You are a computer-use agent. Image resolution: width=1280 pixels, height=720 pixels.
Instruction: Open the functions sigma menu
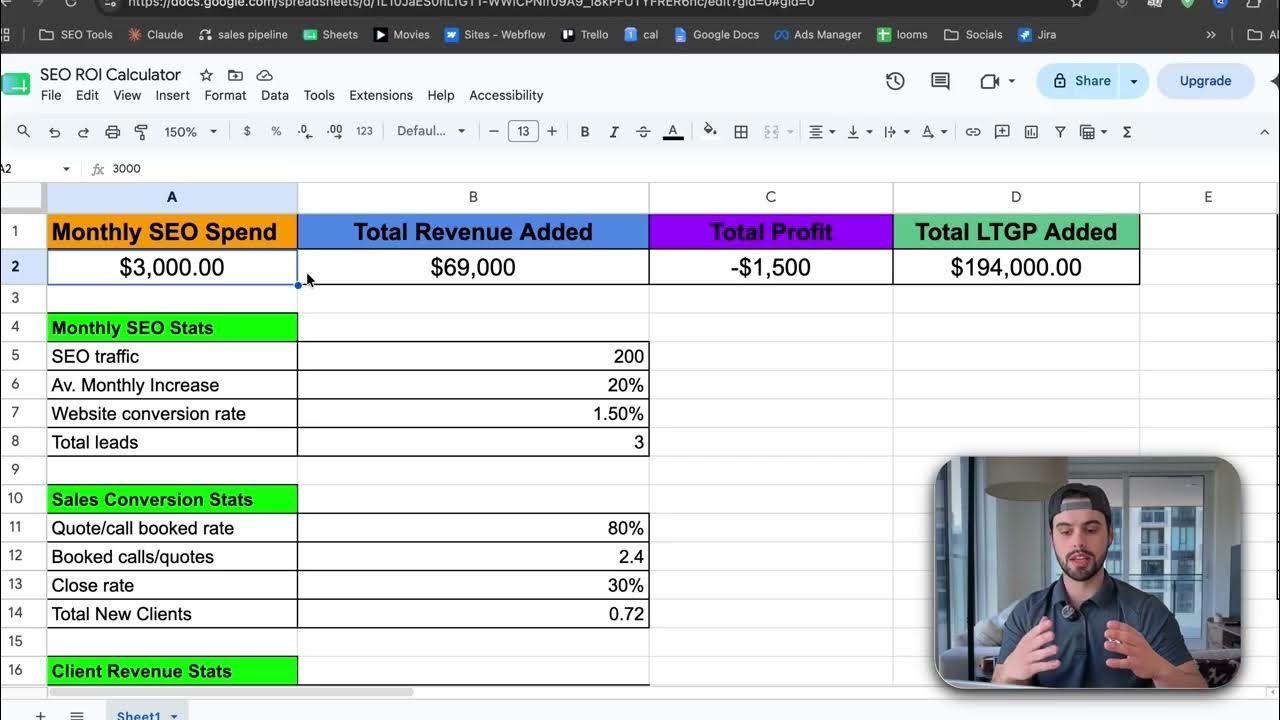[x=1127, y=132]
